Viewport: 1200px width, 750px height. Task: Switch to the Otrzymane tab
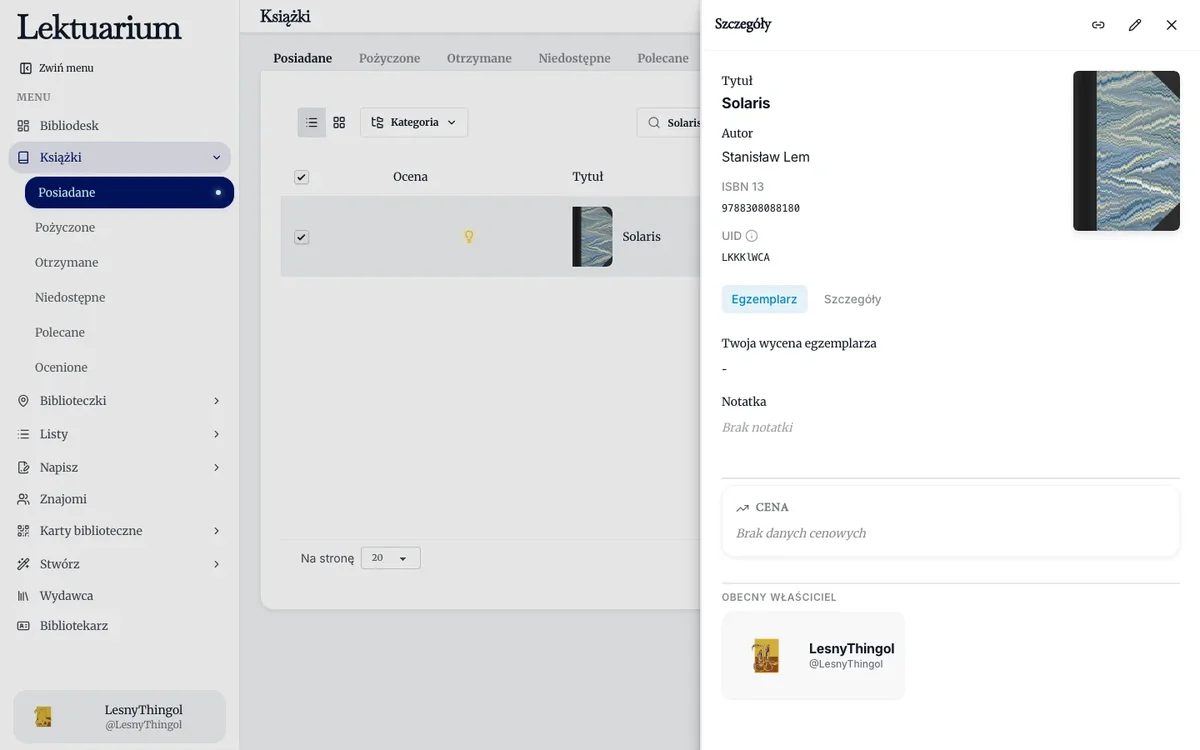click(x=479, y=58)
